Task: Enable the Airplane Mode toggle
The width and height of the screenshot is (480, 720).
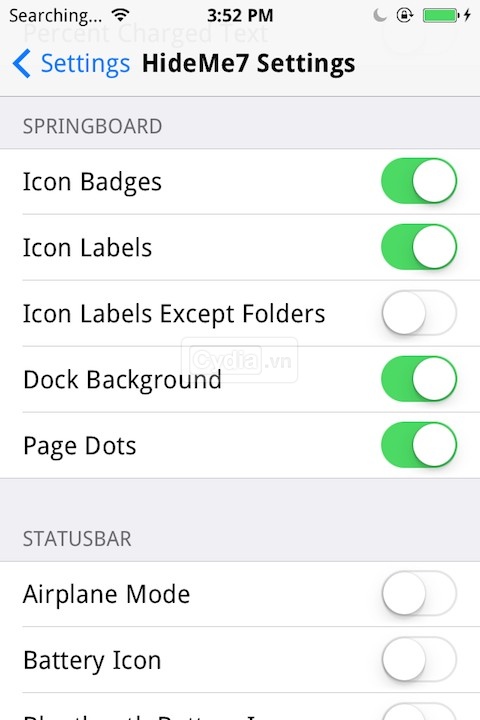Action: tap(419, 593)
